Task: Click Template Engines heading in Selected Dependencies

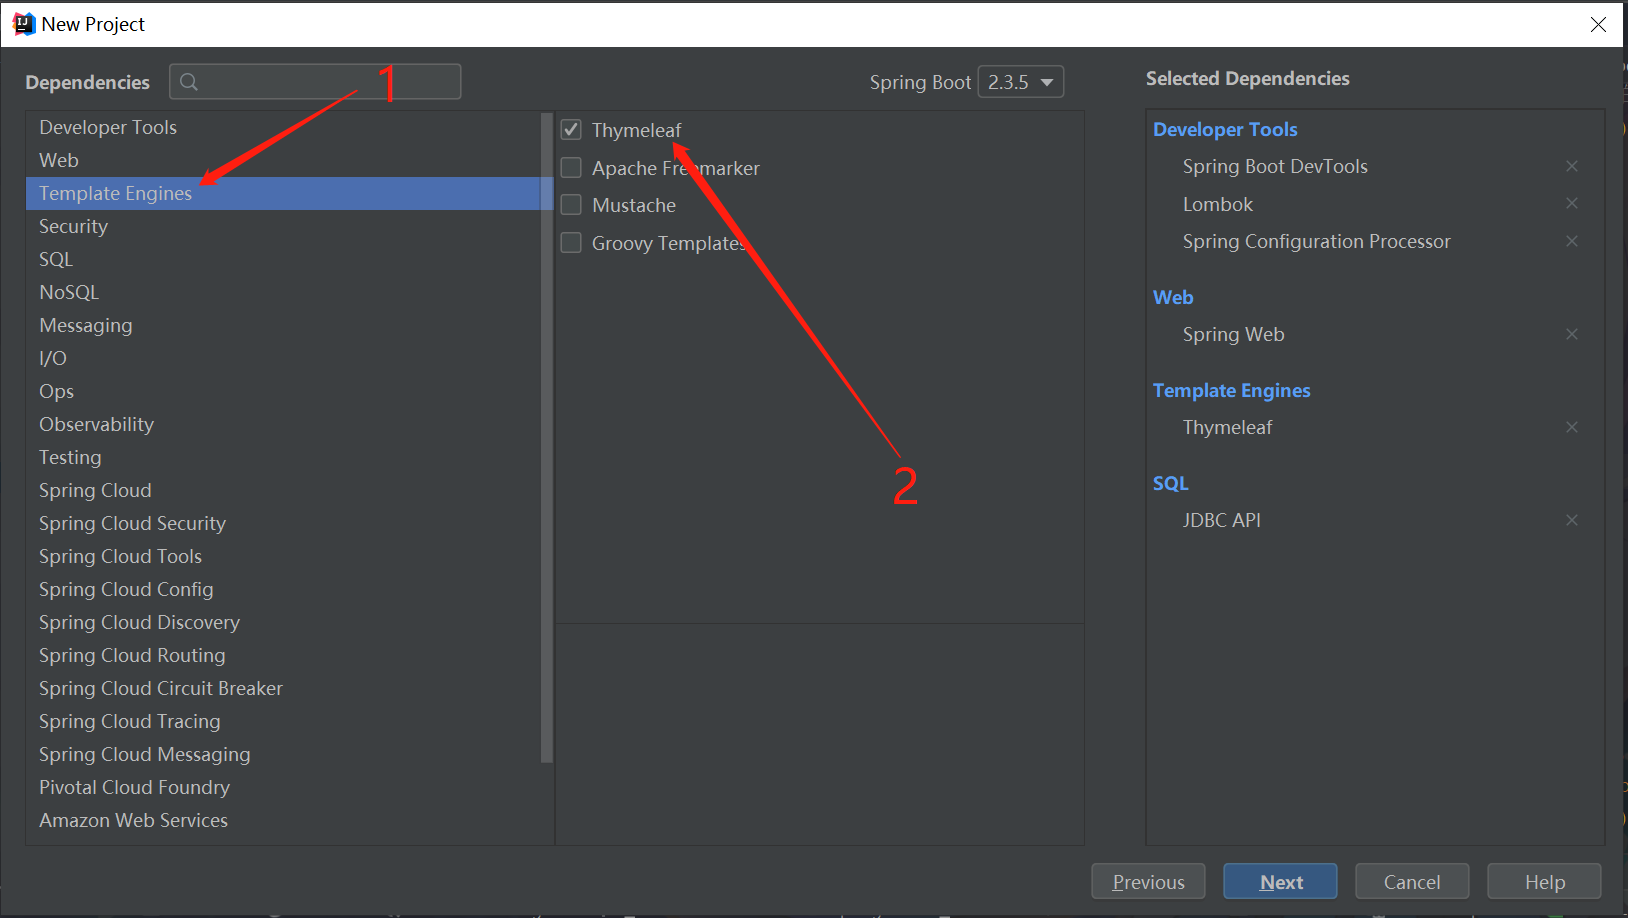Action: (1231, 390)
